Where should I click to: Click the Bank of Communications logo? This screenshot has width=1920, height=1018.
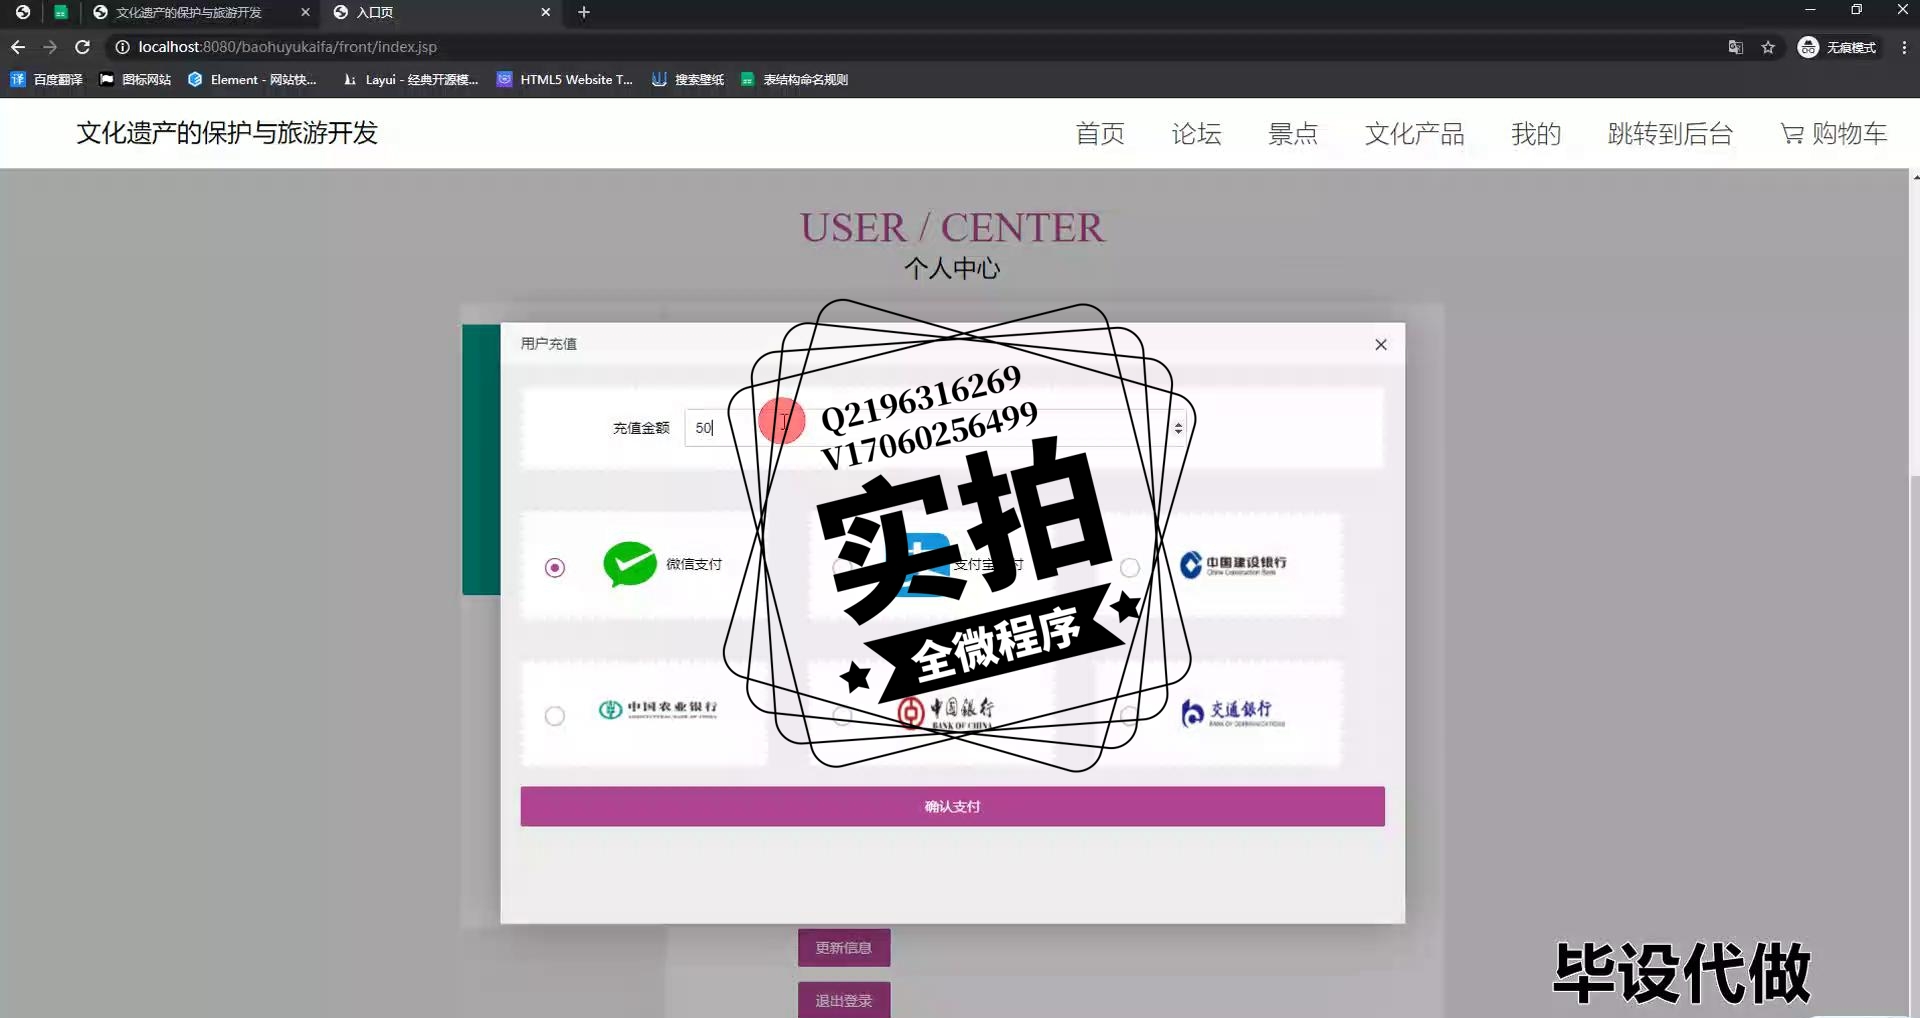[1232, 713]
